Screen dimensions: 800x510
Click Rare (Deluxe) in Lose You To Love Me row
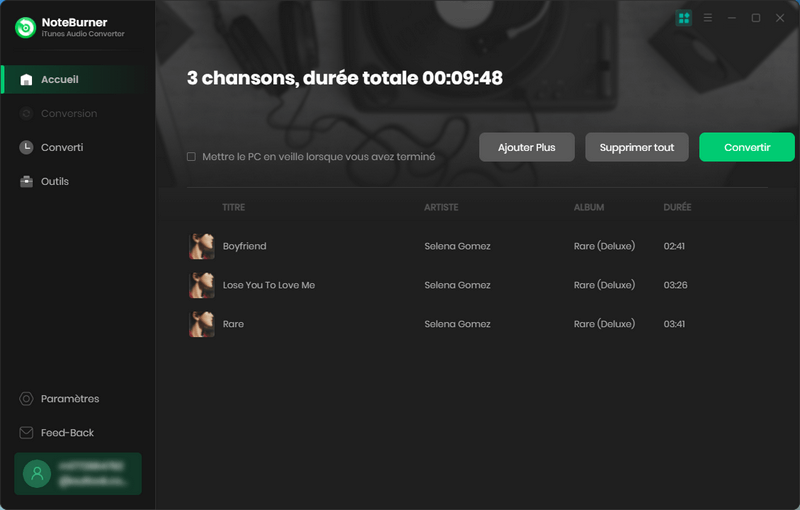pos(605,285)
